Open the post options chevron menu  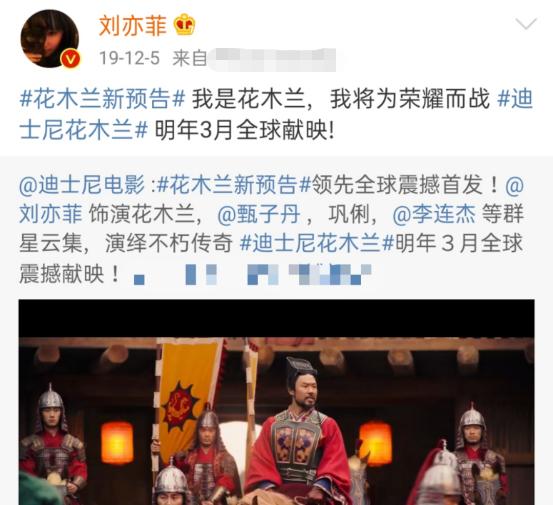526,24
